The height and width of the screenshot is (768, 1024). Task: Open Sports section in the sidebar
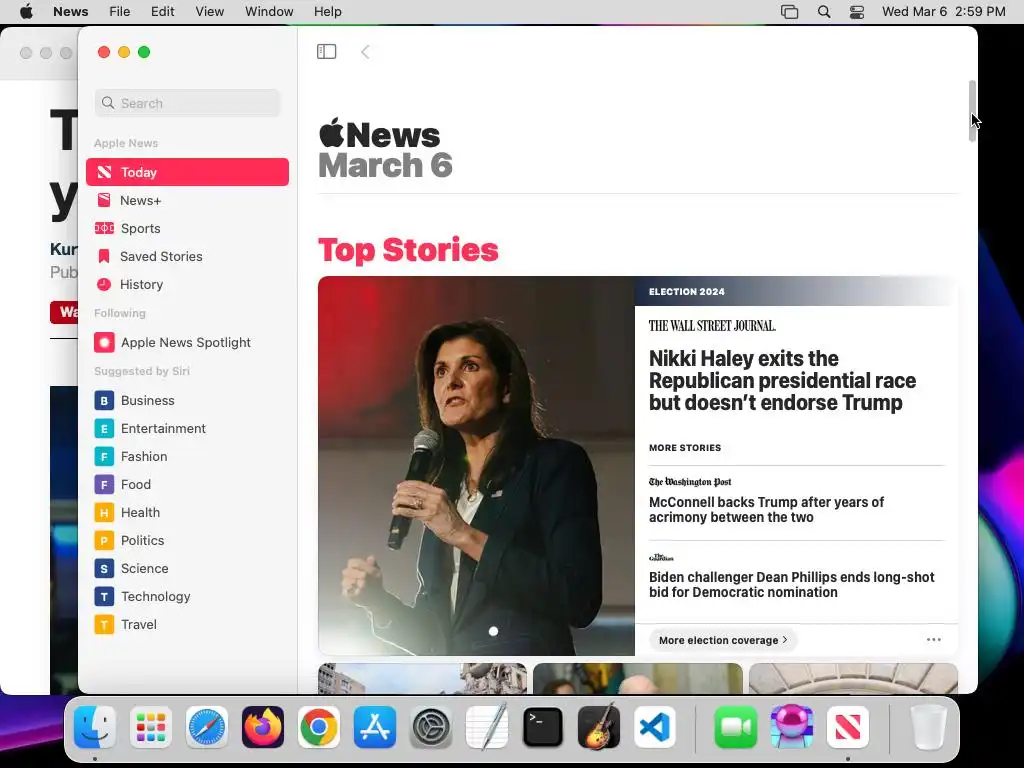pos(187,229)
